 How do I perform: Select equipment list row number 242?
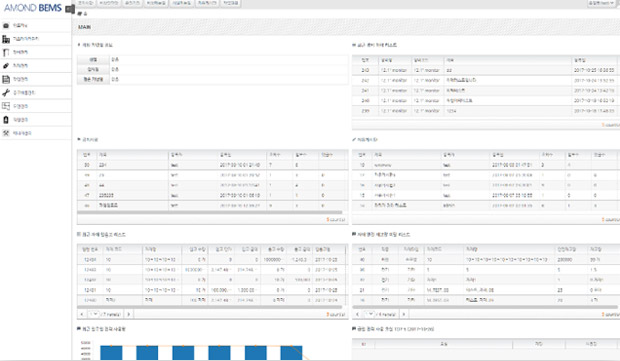tap(486, 80)
